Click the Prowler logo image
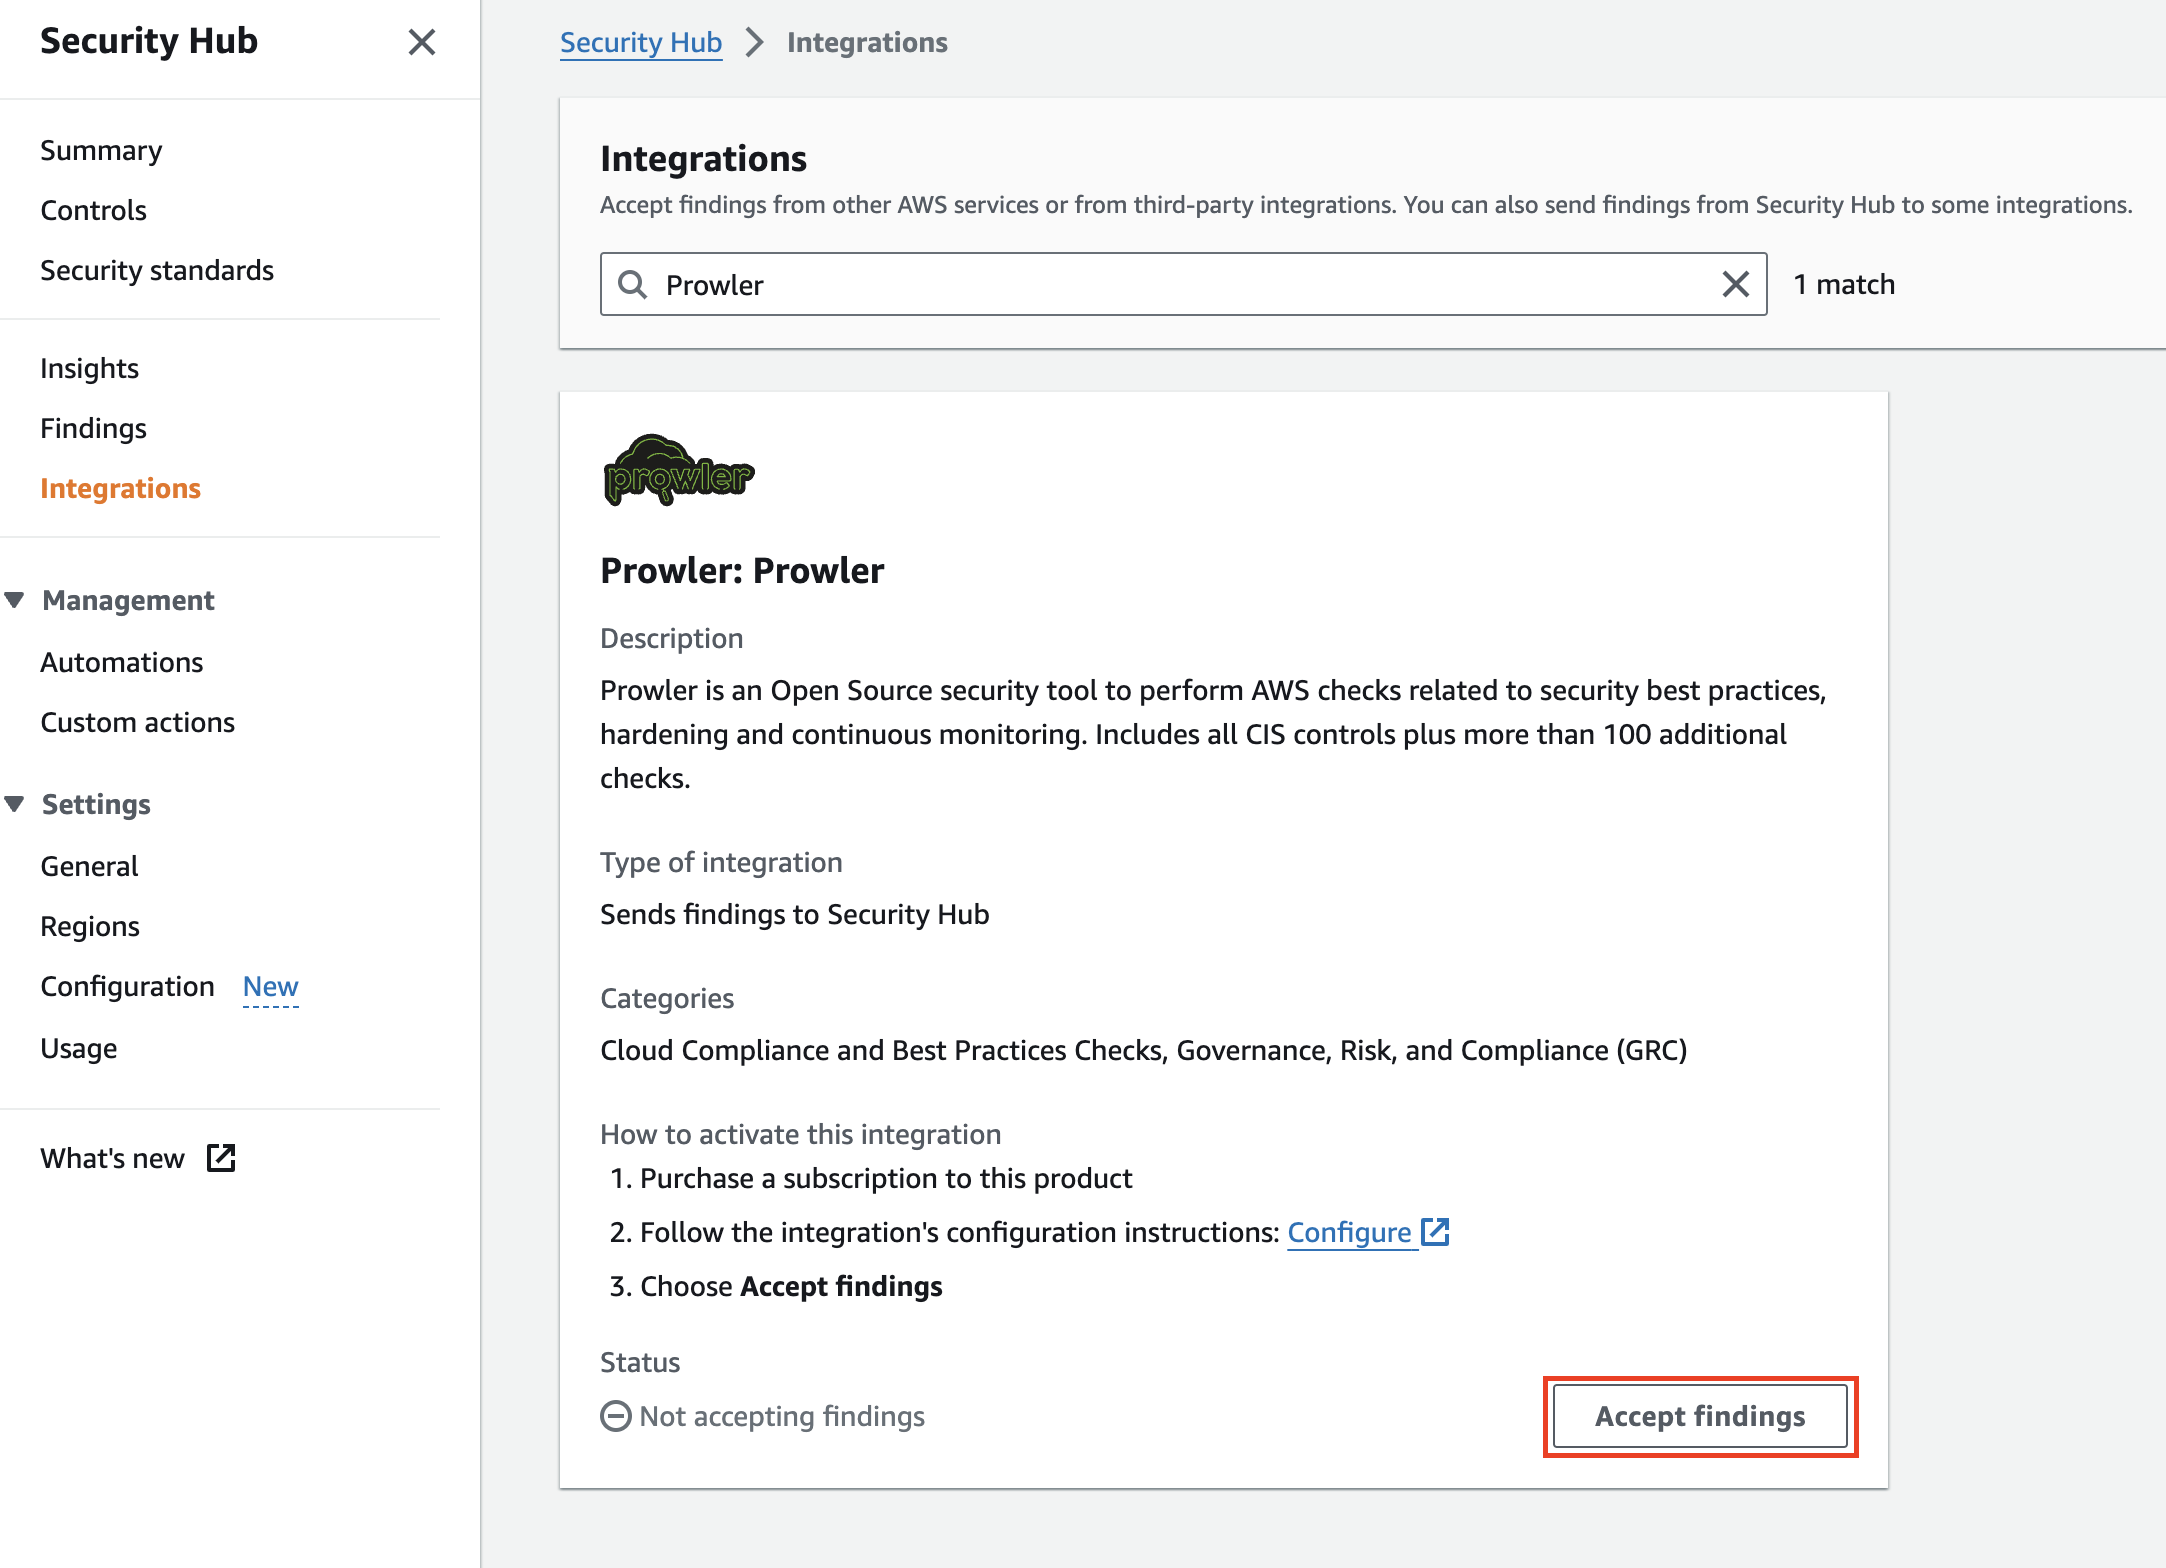 click(x=678, y=471)
